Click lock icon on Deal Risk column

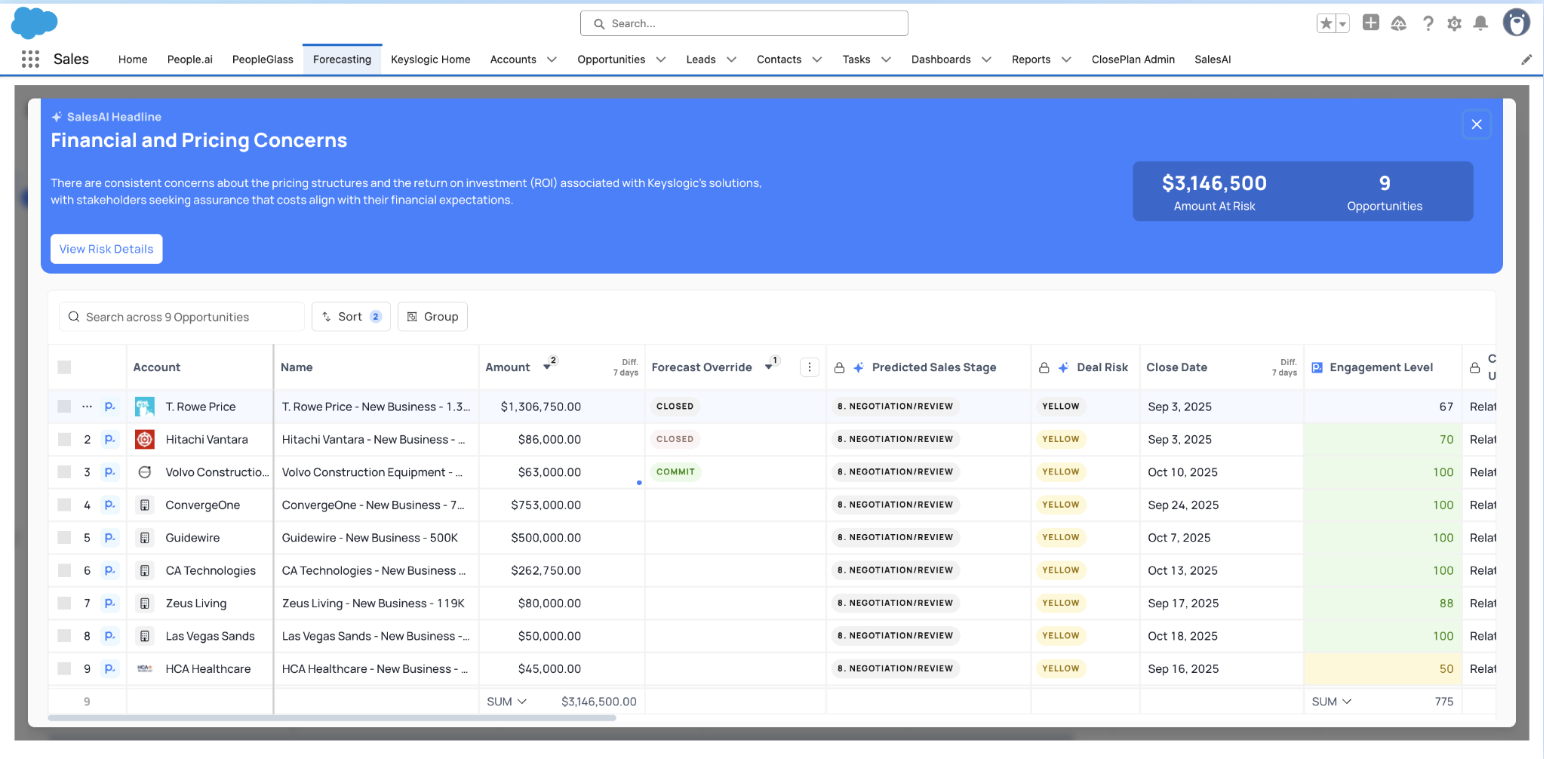click(x=1044, y=368)
